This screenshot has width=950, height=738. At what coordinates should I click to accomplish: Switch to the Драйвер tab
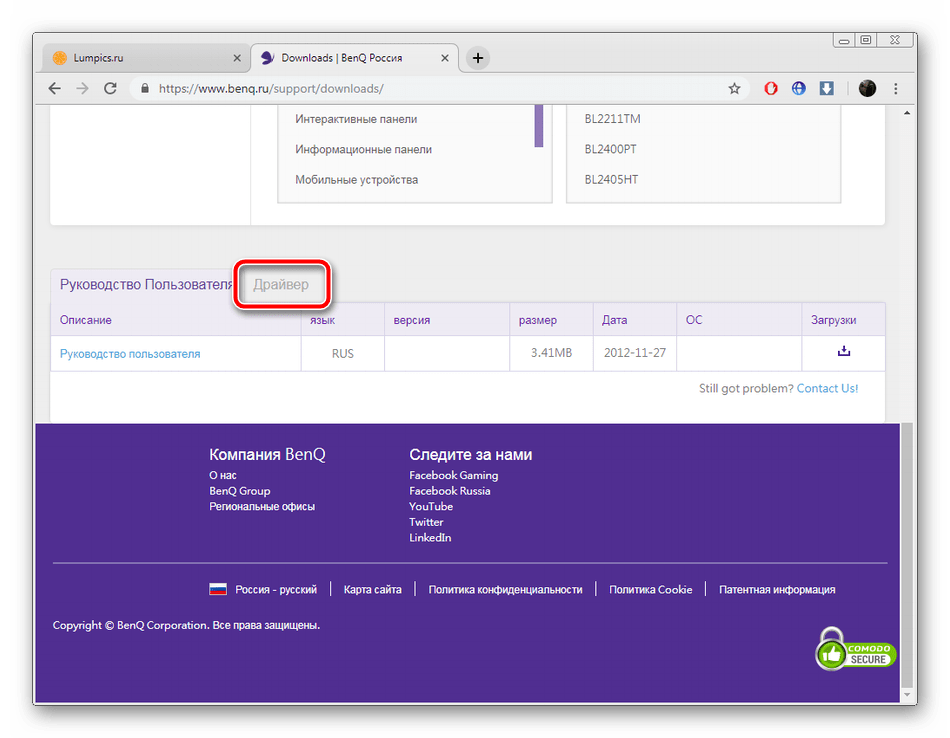[x=281, y=285]
